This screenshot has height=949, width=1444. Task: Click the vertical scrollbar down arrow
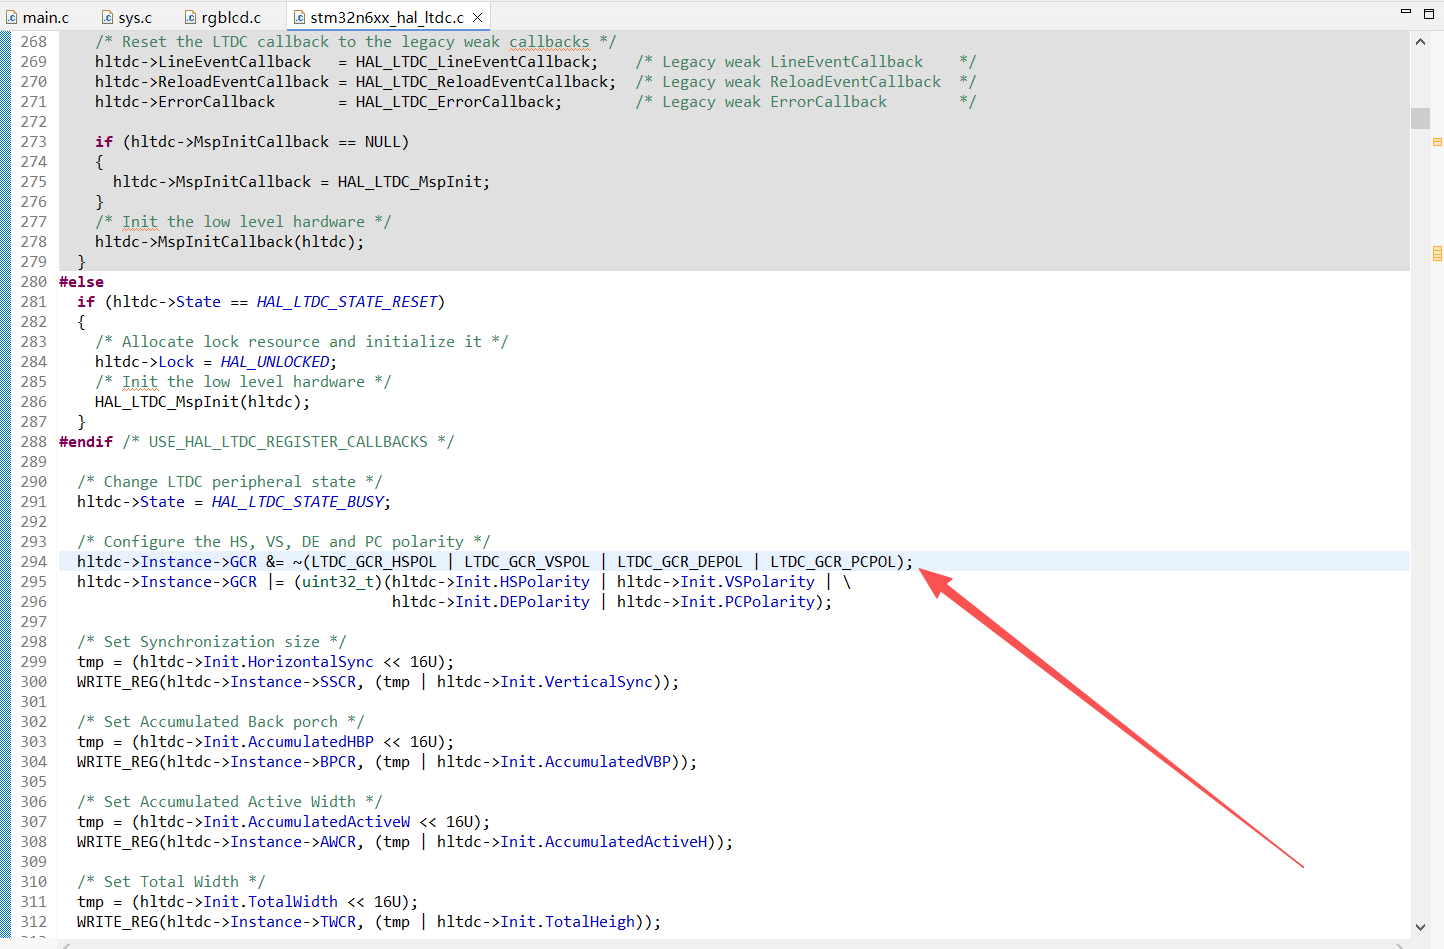[x=1420, y=927]
